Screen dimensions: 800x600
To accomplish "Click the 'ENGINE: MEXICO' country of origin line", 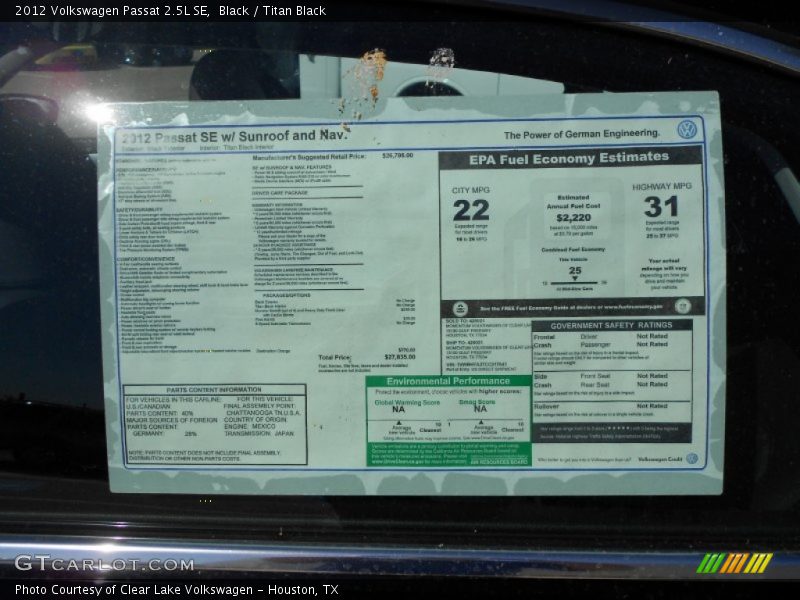I will click(x=249, y=427).
